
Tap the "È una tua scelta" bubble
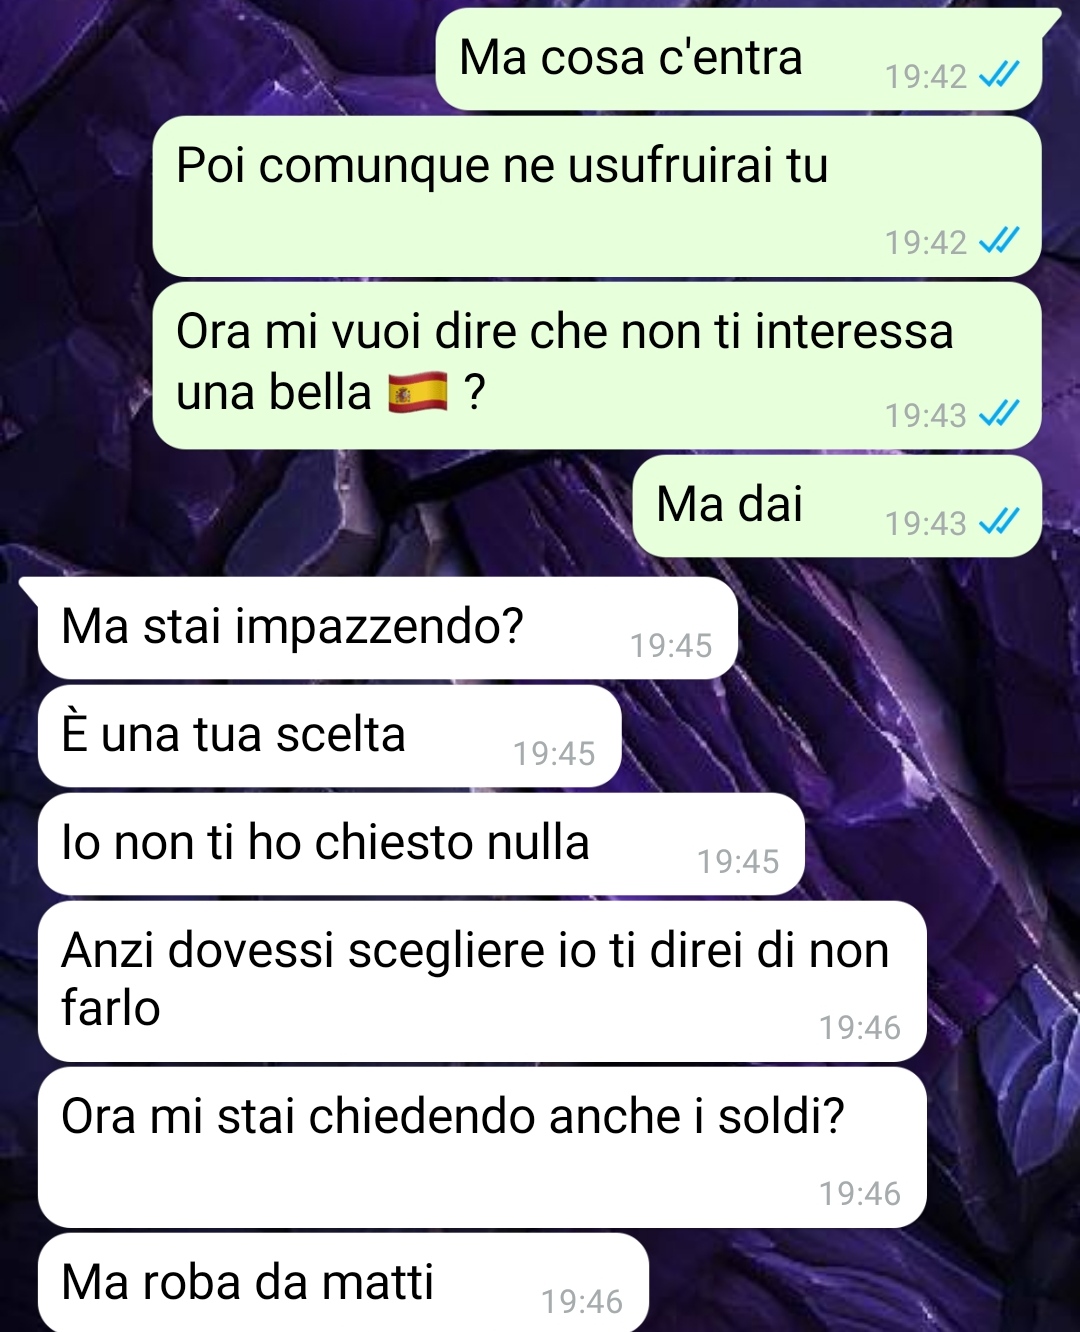[330, 736]
